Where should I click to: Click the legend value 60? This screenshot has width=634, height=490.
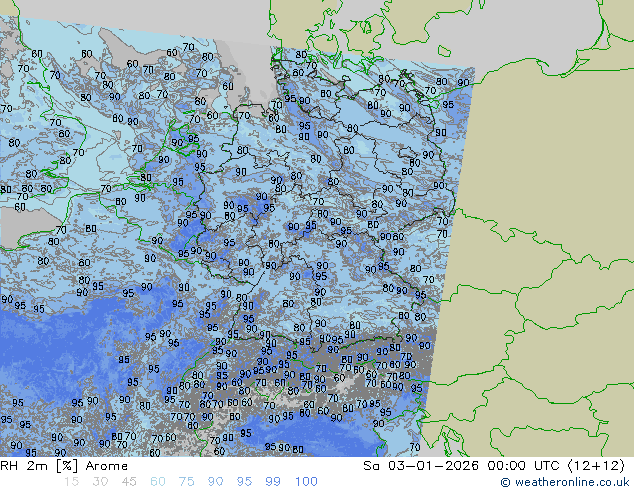tap(158, 482)
